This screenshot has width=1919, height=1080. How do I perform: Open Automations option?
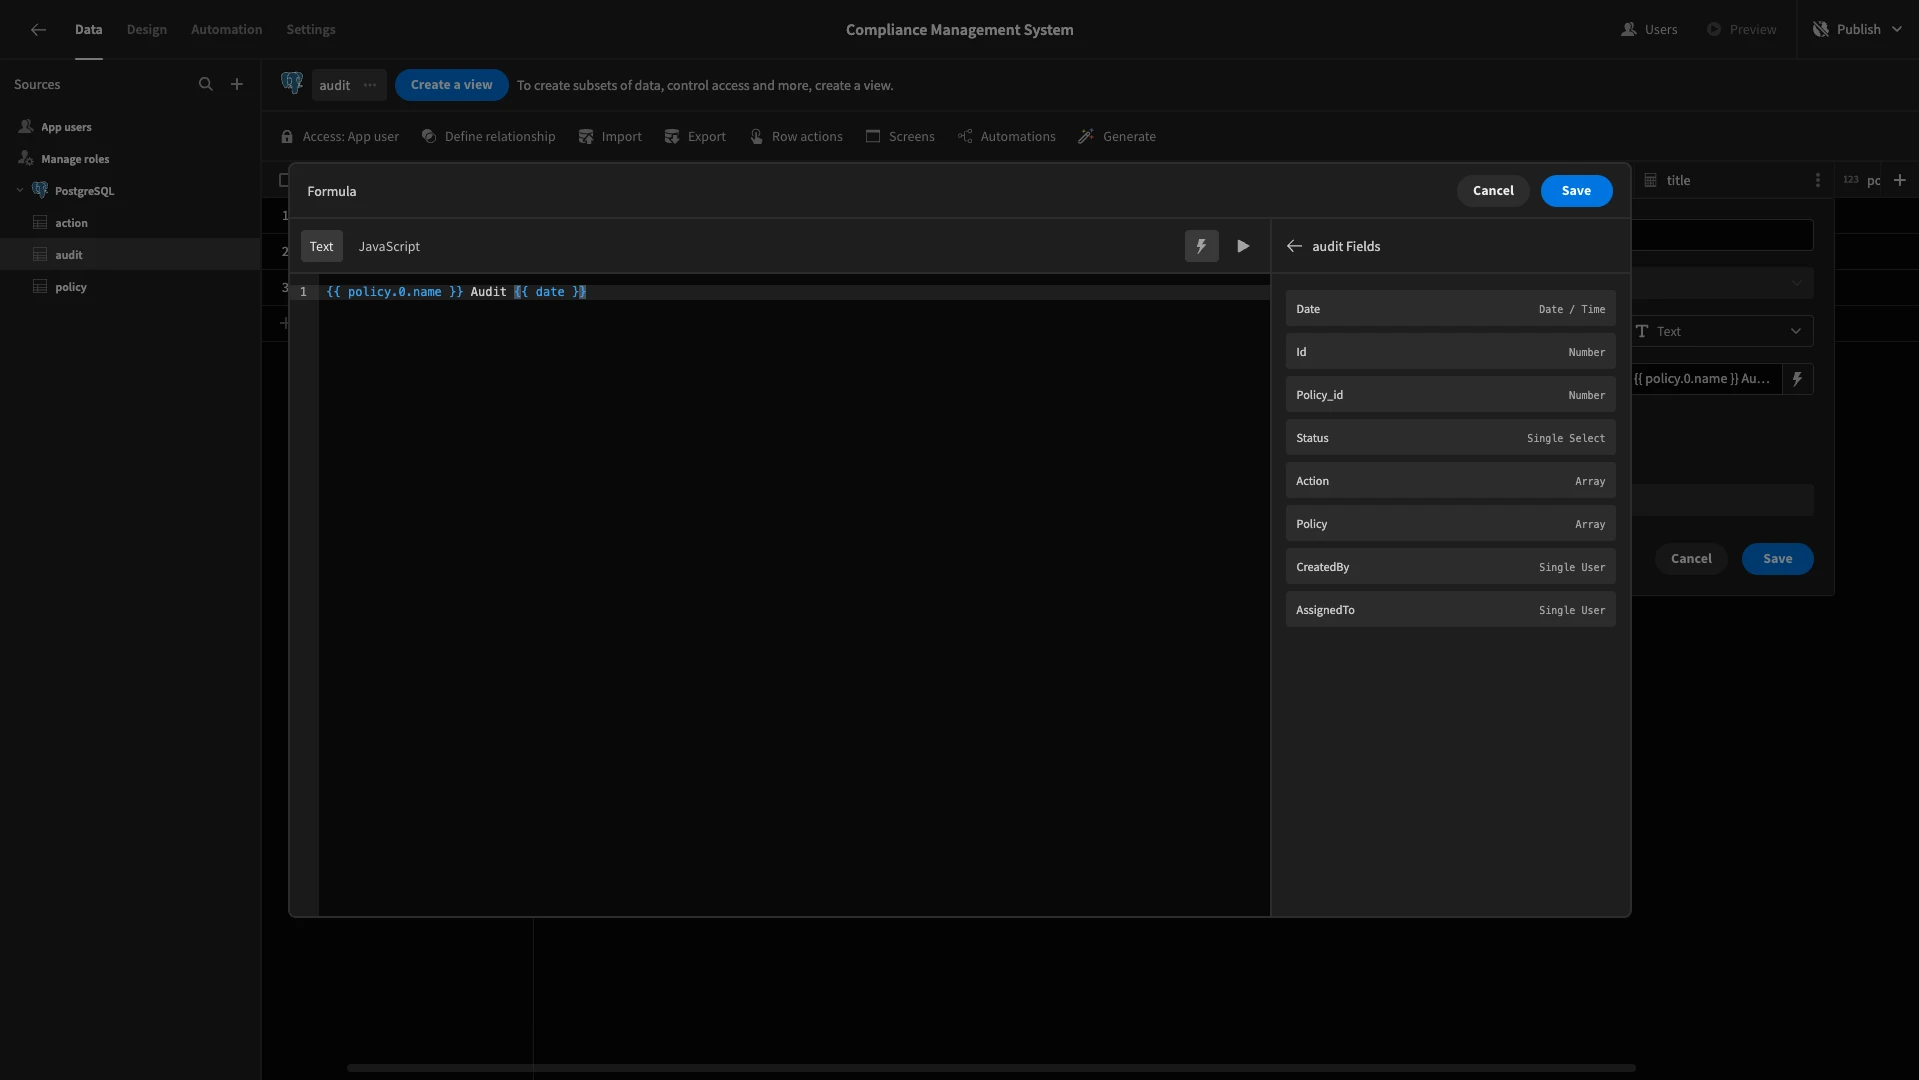pyautogui.click(x=1006, y=137)
